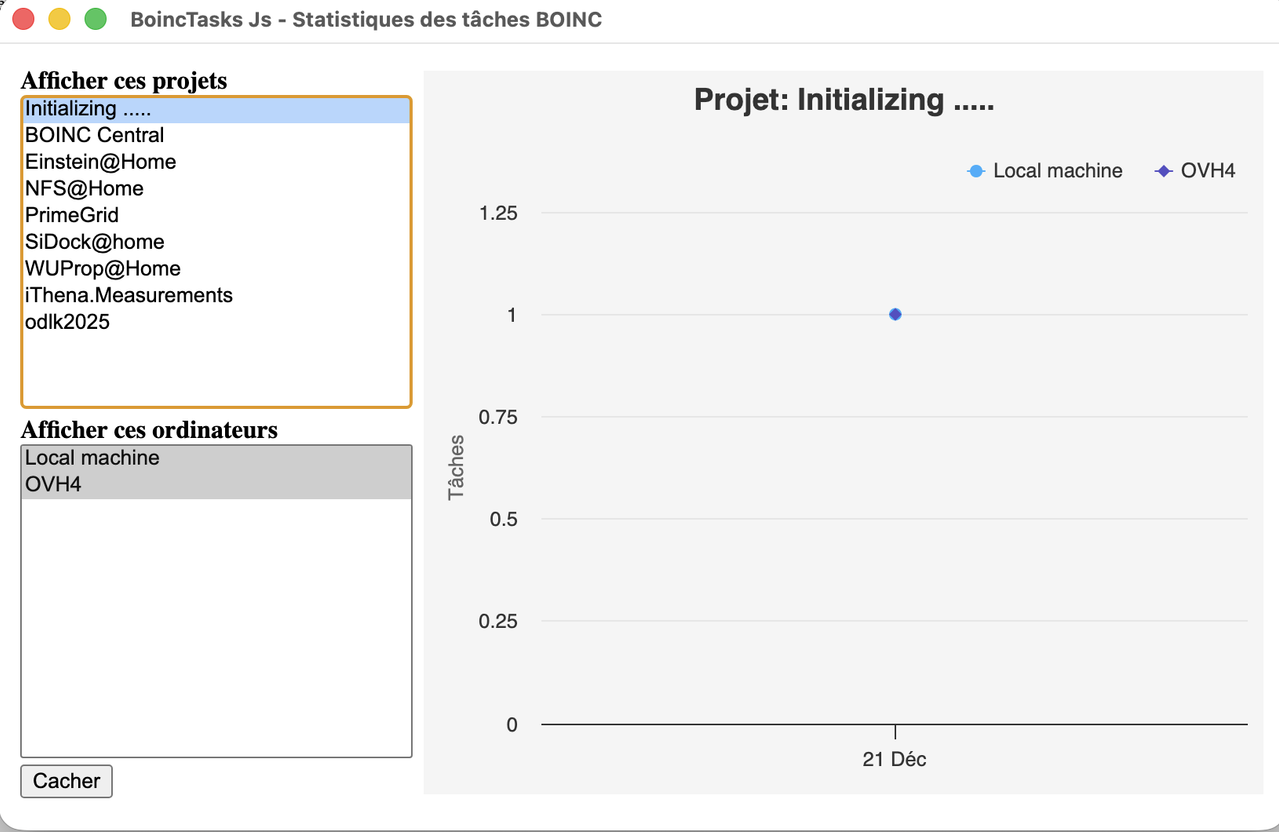
Task: Click the 'Afficher ces ordinateurs' heading
Action: point(149,430)
